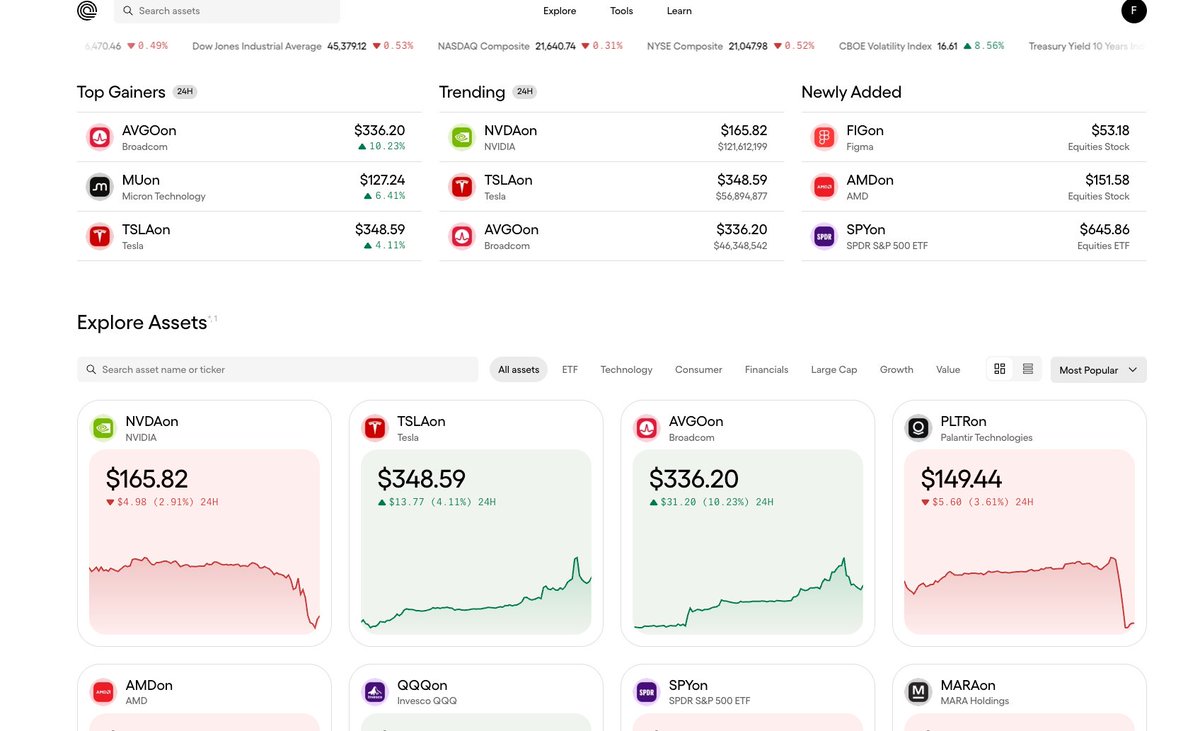Click the MARAon MARA Holdings icon
1200x731 pixels.
pos(918,692)
